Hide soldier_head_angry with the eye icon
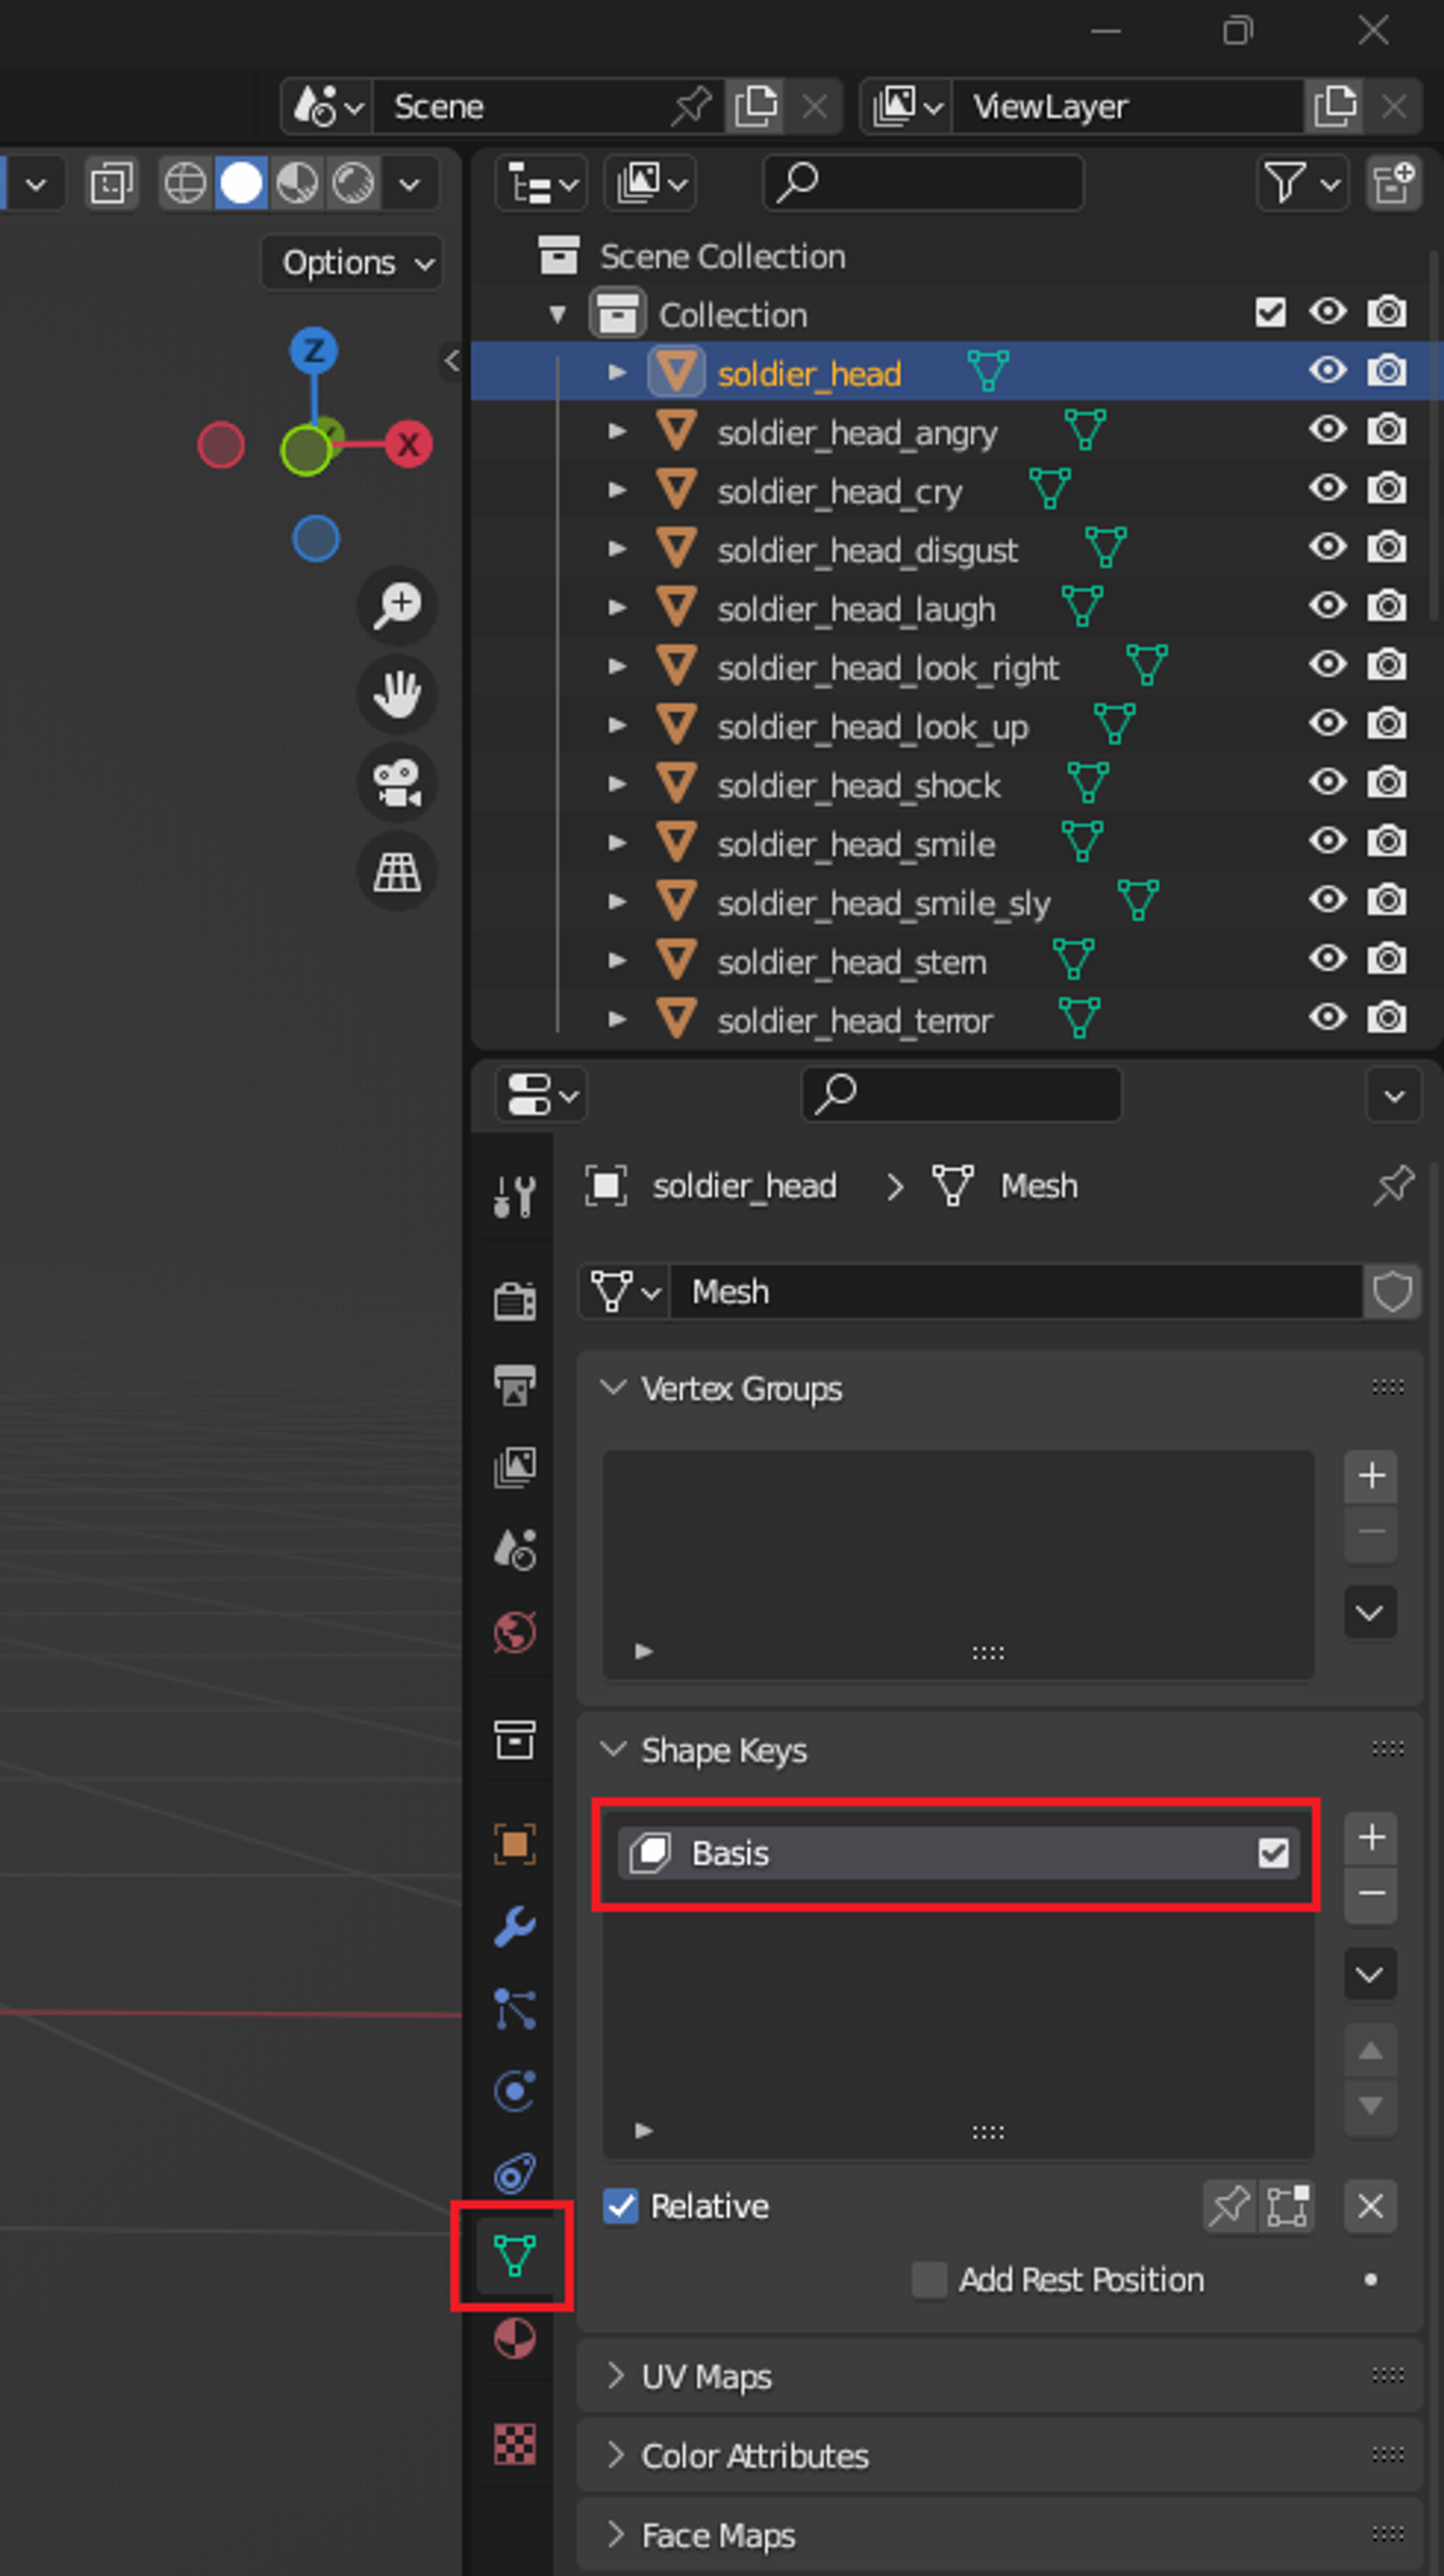 coord(1327,430)
